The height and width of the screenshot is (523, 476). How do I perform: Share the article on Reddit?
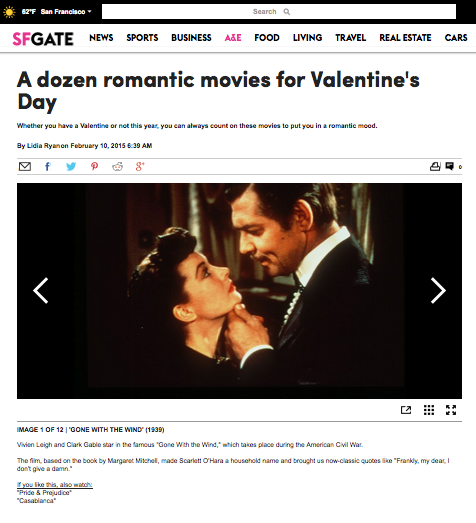117,166
